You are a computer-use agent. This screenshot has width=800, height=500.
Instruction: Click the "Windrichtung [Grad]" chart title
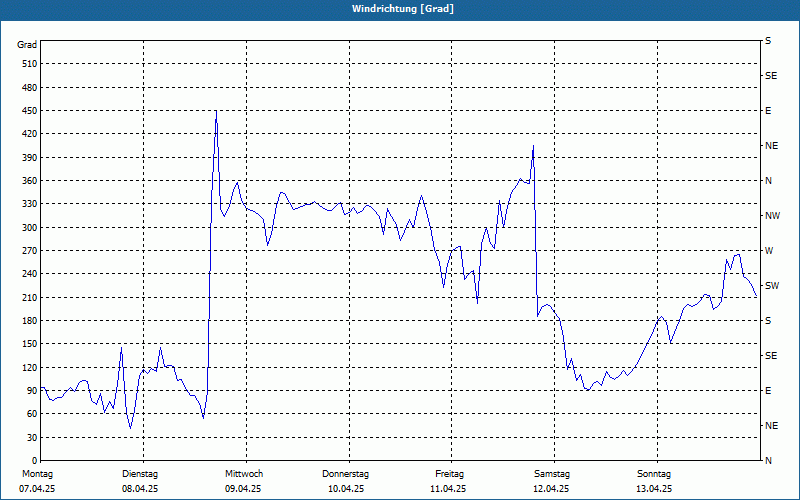click(402, 9)
